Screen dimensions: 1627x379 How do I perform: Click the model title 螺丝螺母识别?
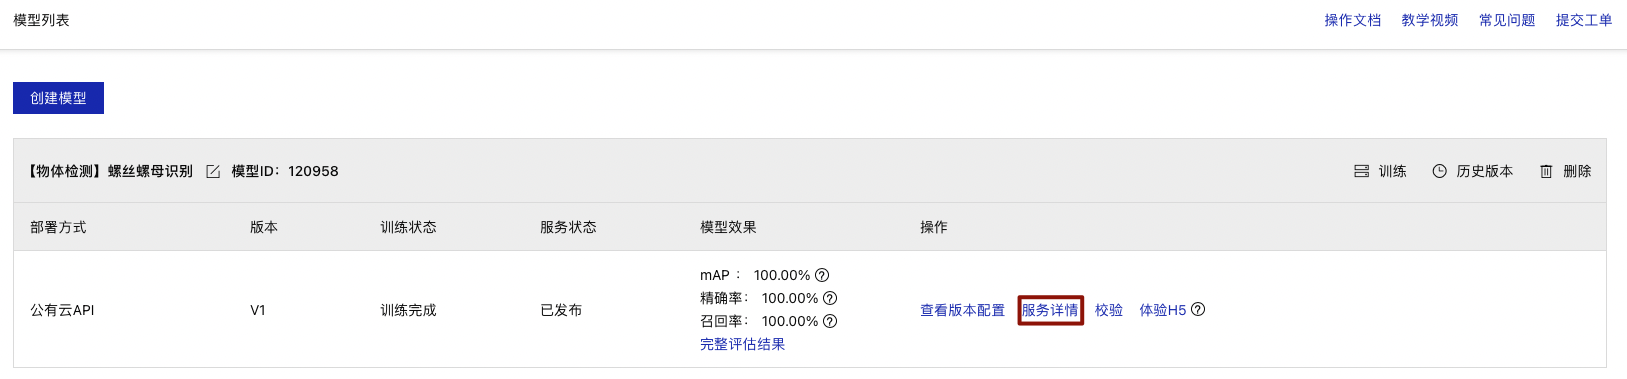coord(150,172)
